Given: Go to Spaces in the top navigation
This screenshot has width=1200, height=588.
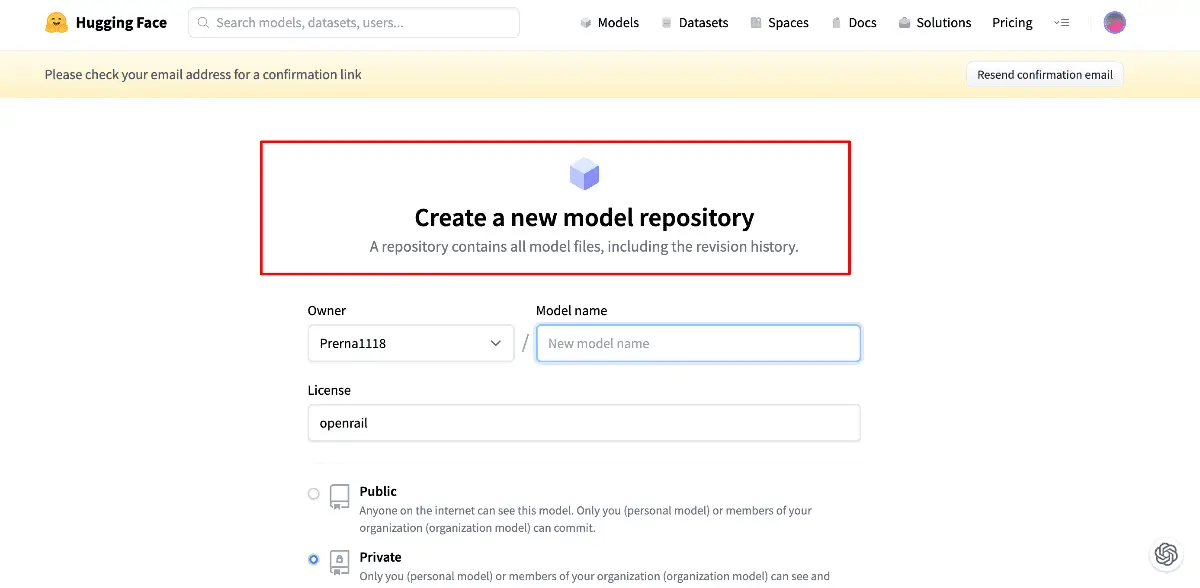Looking at the screenshot, I should (779, 22).
